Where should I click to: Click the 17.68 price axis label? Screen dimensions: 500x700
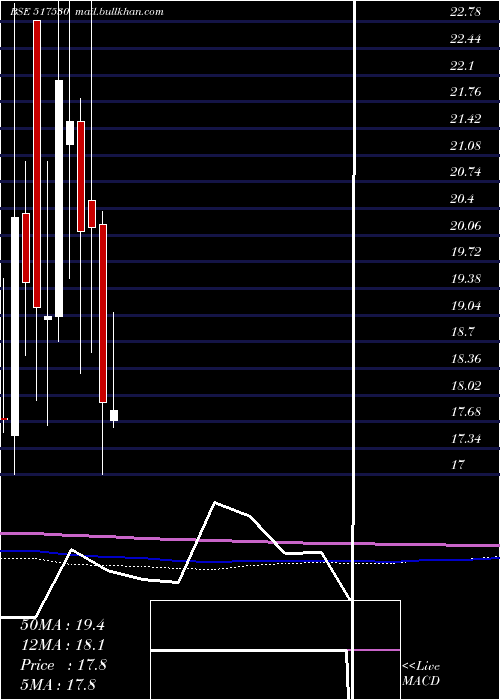pyautogui.click(x=466, y=412)
